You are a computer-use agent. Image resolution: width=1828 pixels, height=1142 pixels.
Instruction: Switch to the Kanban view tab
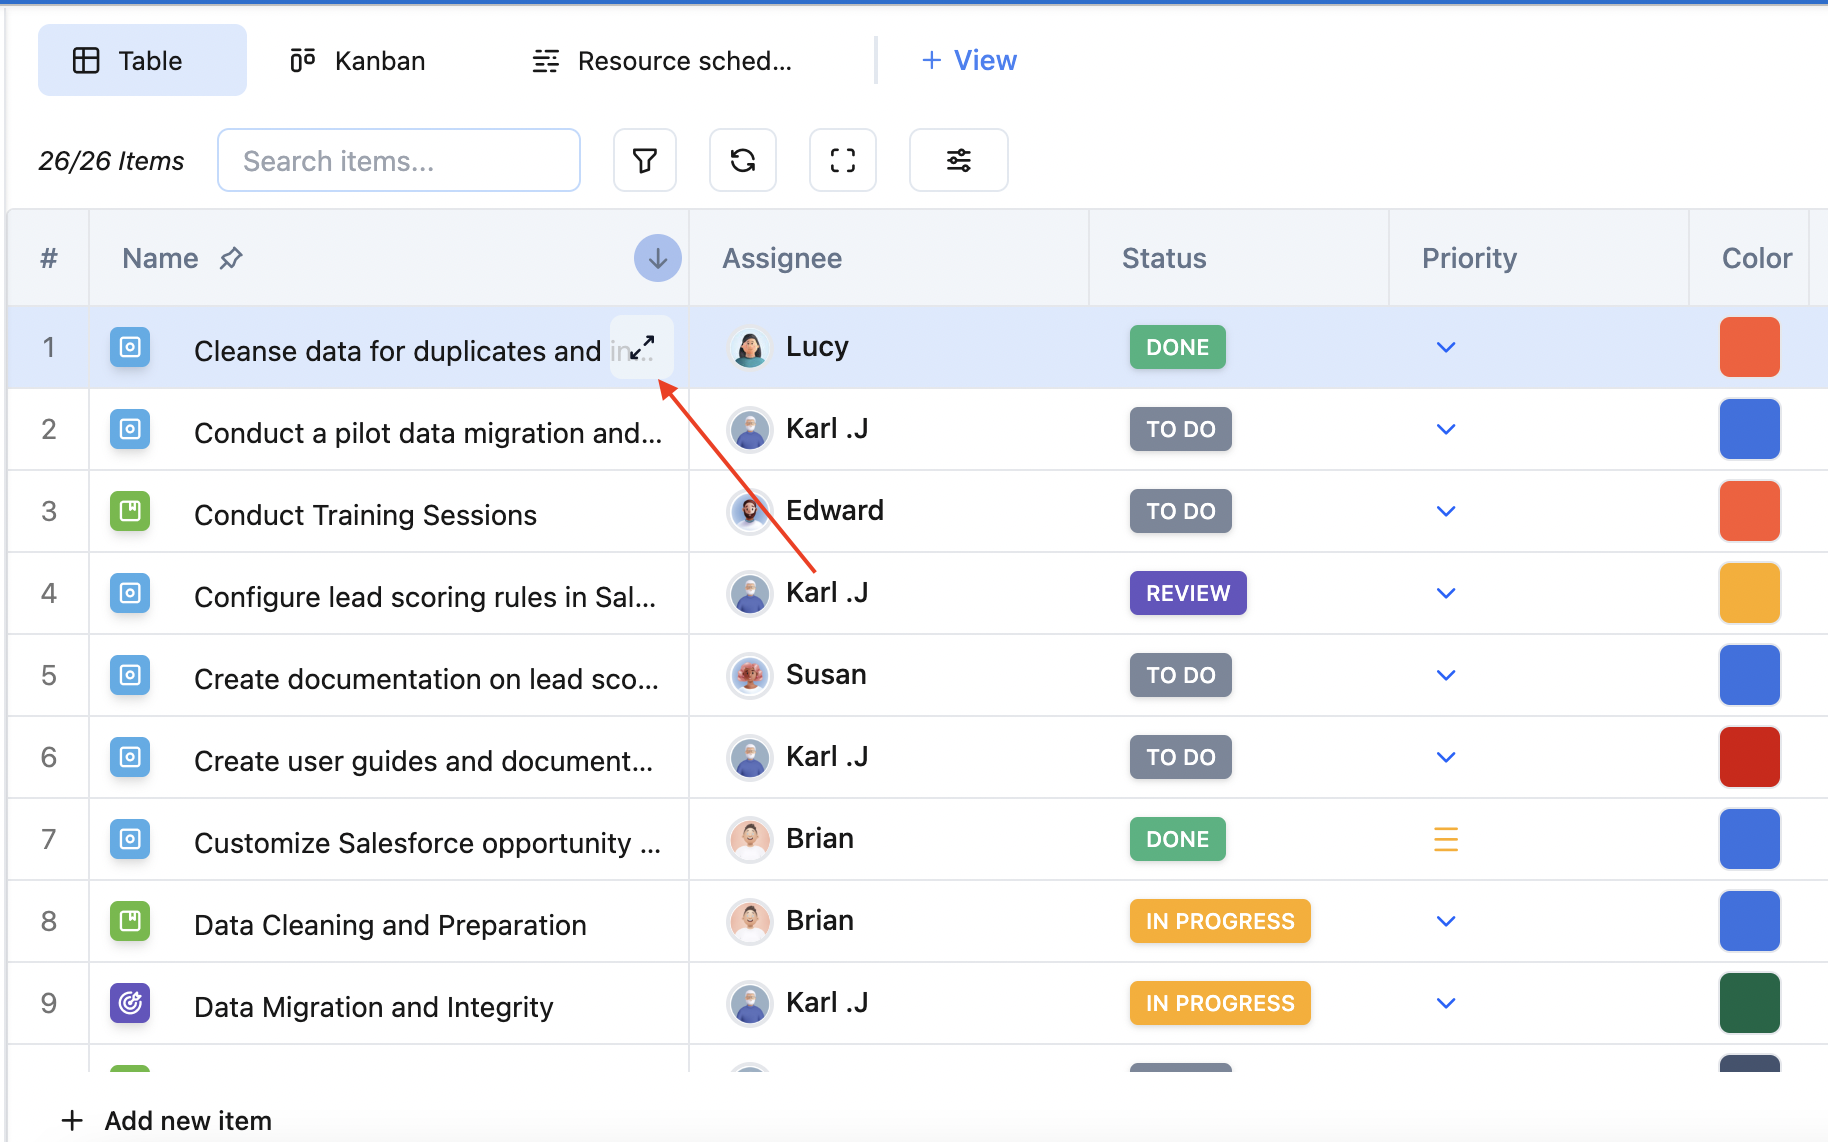358,61
